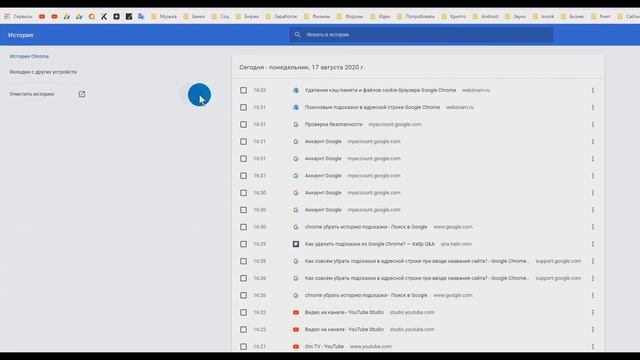Open Поисковые подсказки в адресной строке link
The height and width of the screenshot is (360, 640).
click(x=372, y=107)
